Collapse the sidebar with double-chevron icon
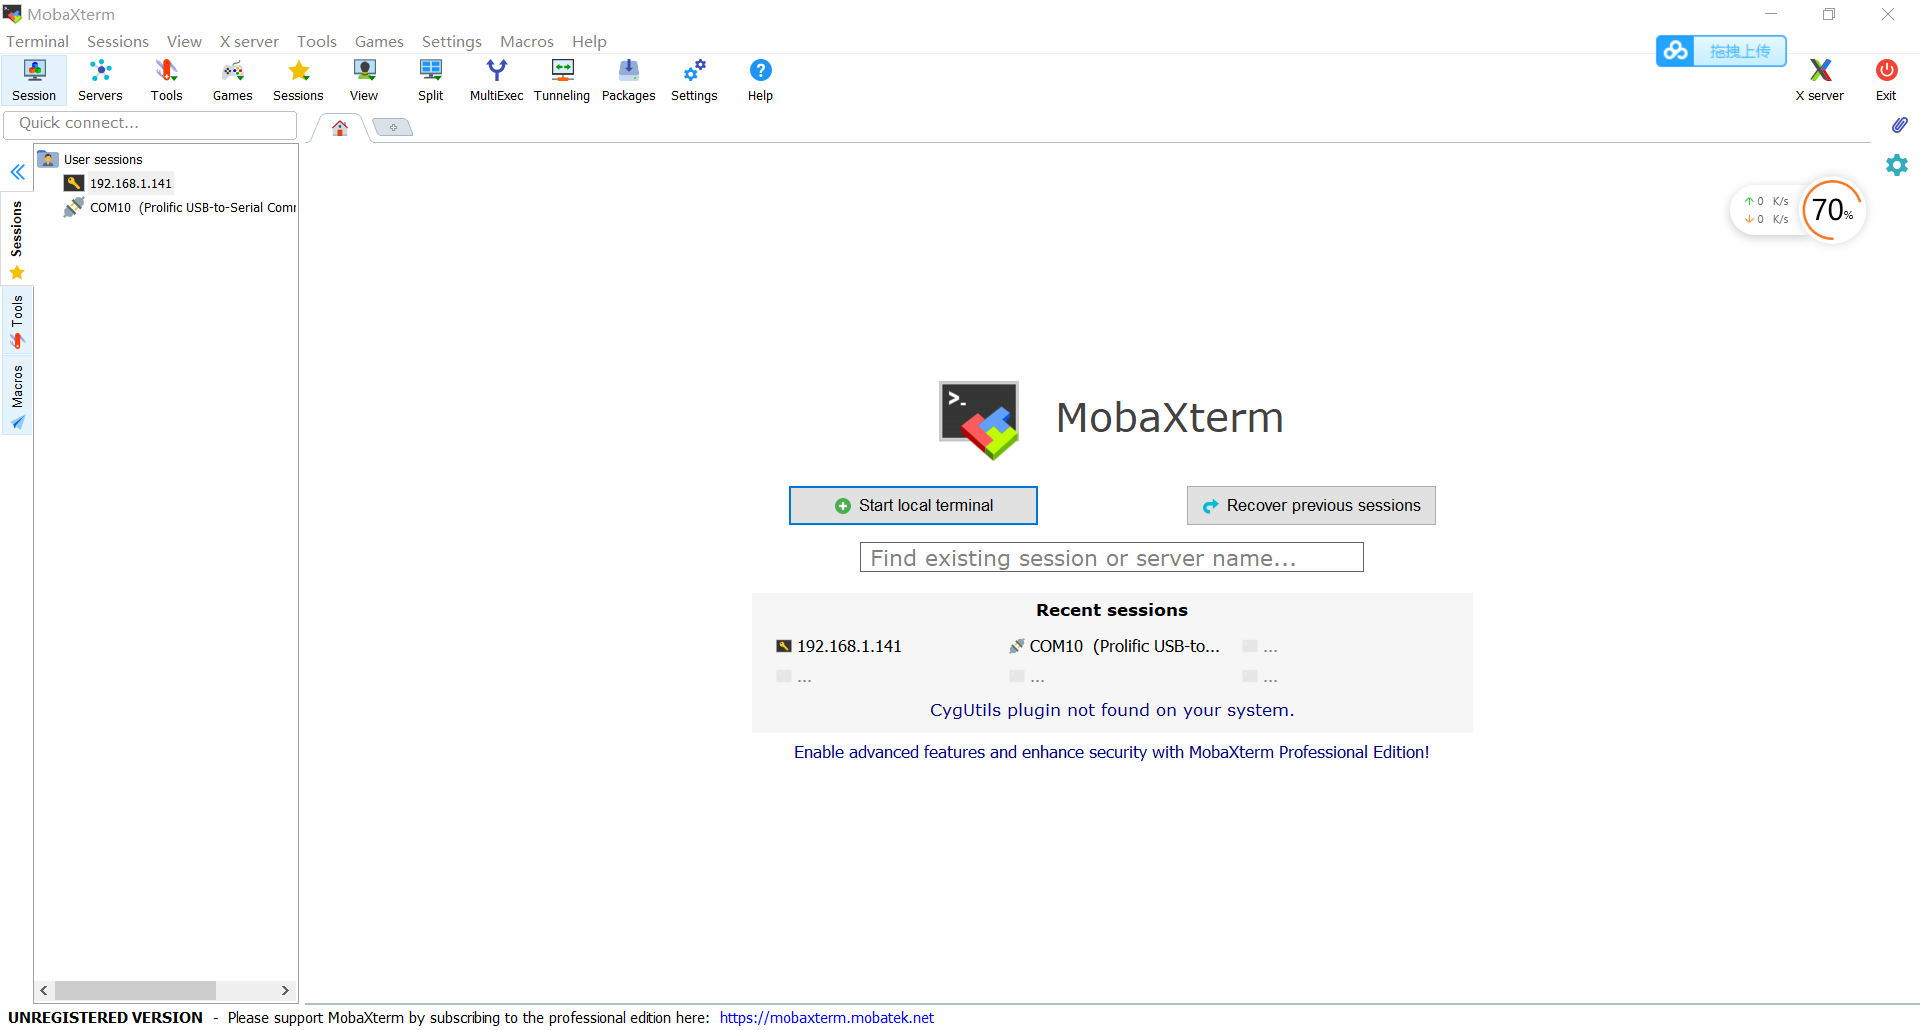This screenshot has height=1030, width=1920. coord(17,172)
